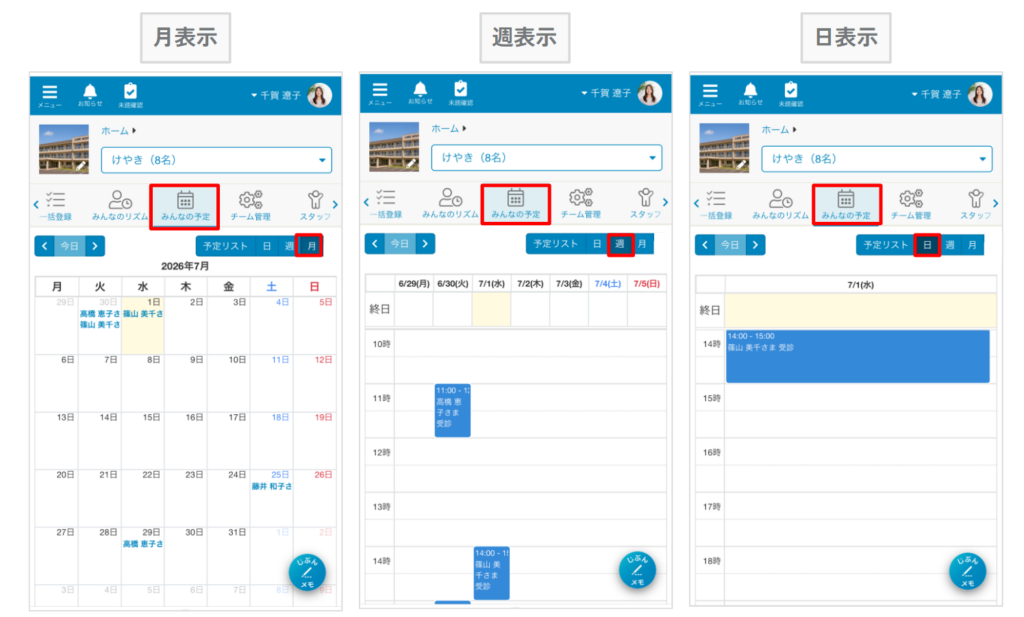Click 藤井 和子さ entry on 25日
The width and height of the screenshot is (1024, 617).
[272, 486]
